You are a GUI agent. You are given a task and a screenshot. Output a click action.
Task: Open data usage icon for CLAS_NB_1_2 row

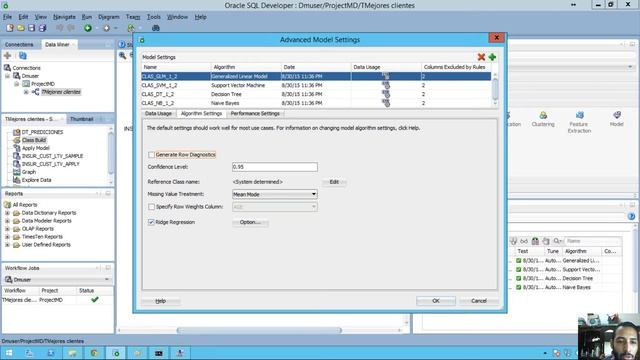click(386, 103)
